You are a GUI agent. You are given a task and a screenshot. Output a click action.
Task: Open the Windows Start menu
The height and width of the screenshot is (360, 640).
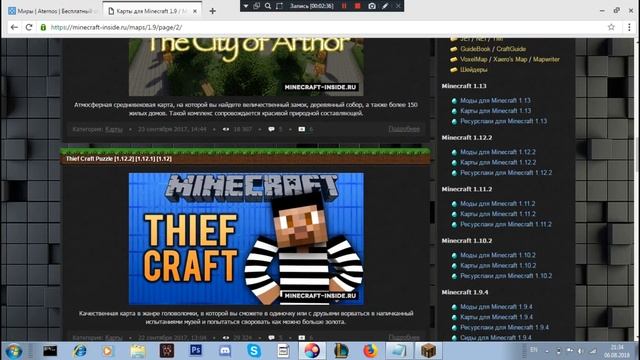pos(13,351)
